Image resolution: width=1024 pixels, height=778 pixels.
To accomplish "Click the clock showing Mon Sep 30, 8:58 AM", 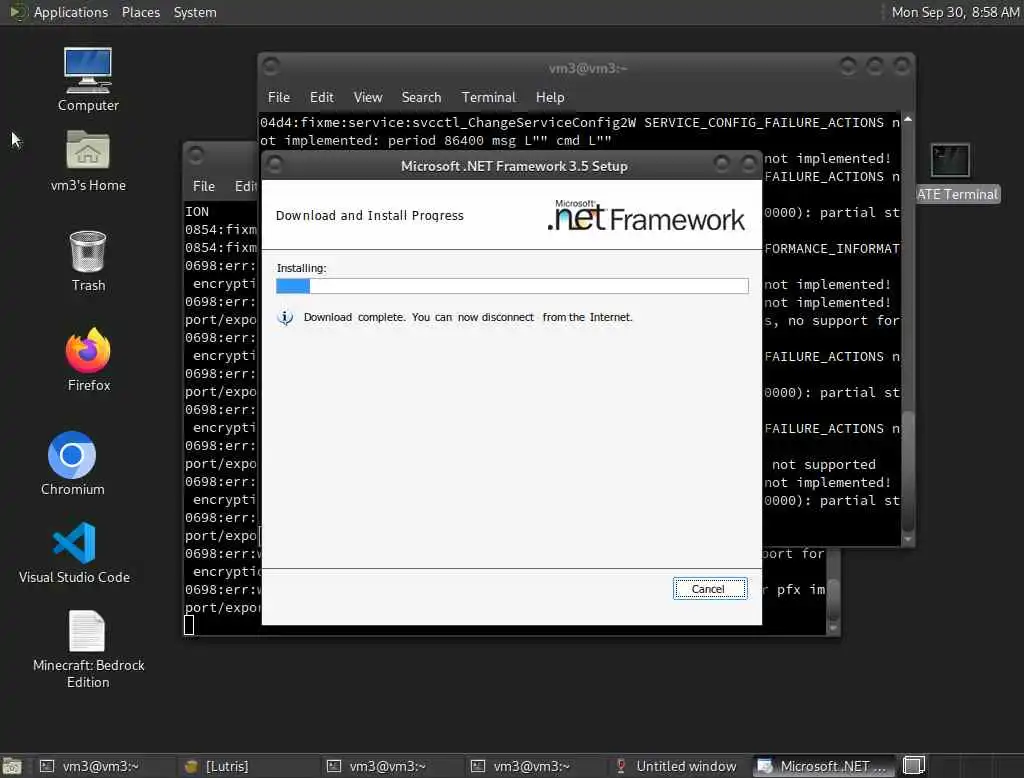I will [x=955, y=12].
